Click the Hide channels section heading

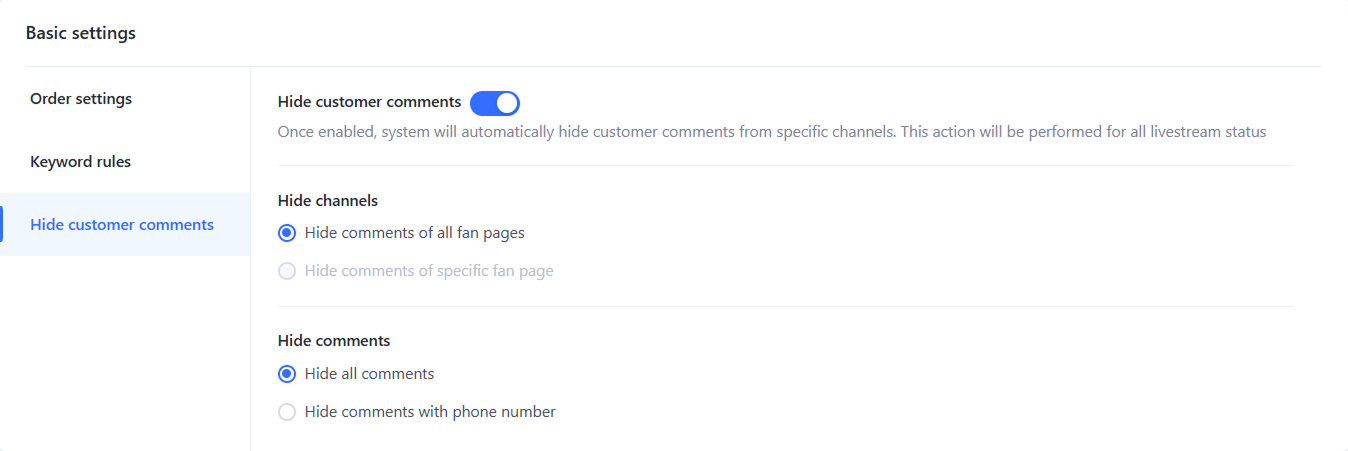[328, 200]
